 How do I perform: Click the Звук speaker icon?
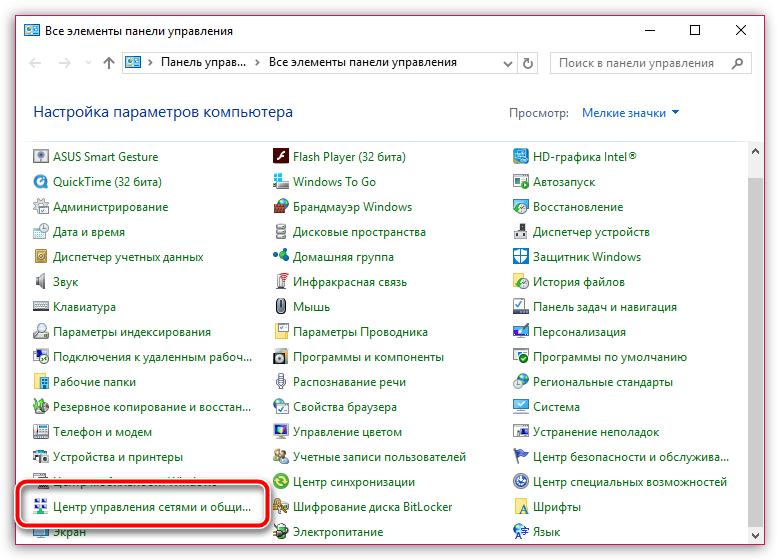(41, 282)
